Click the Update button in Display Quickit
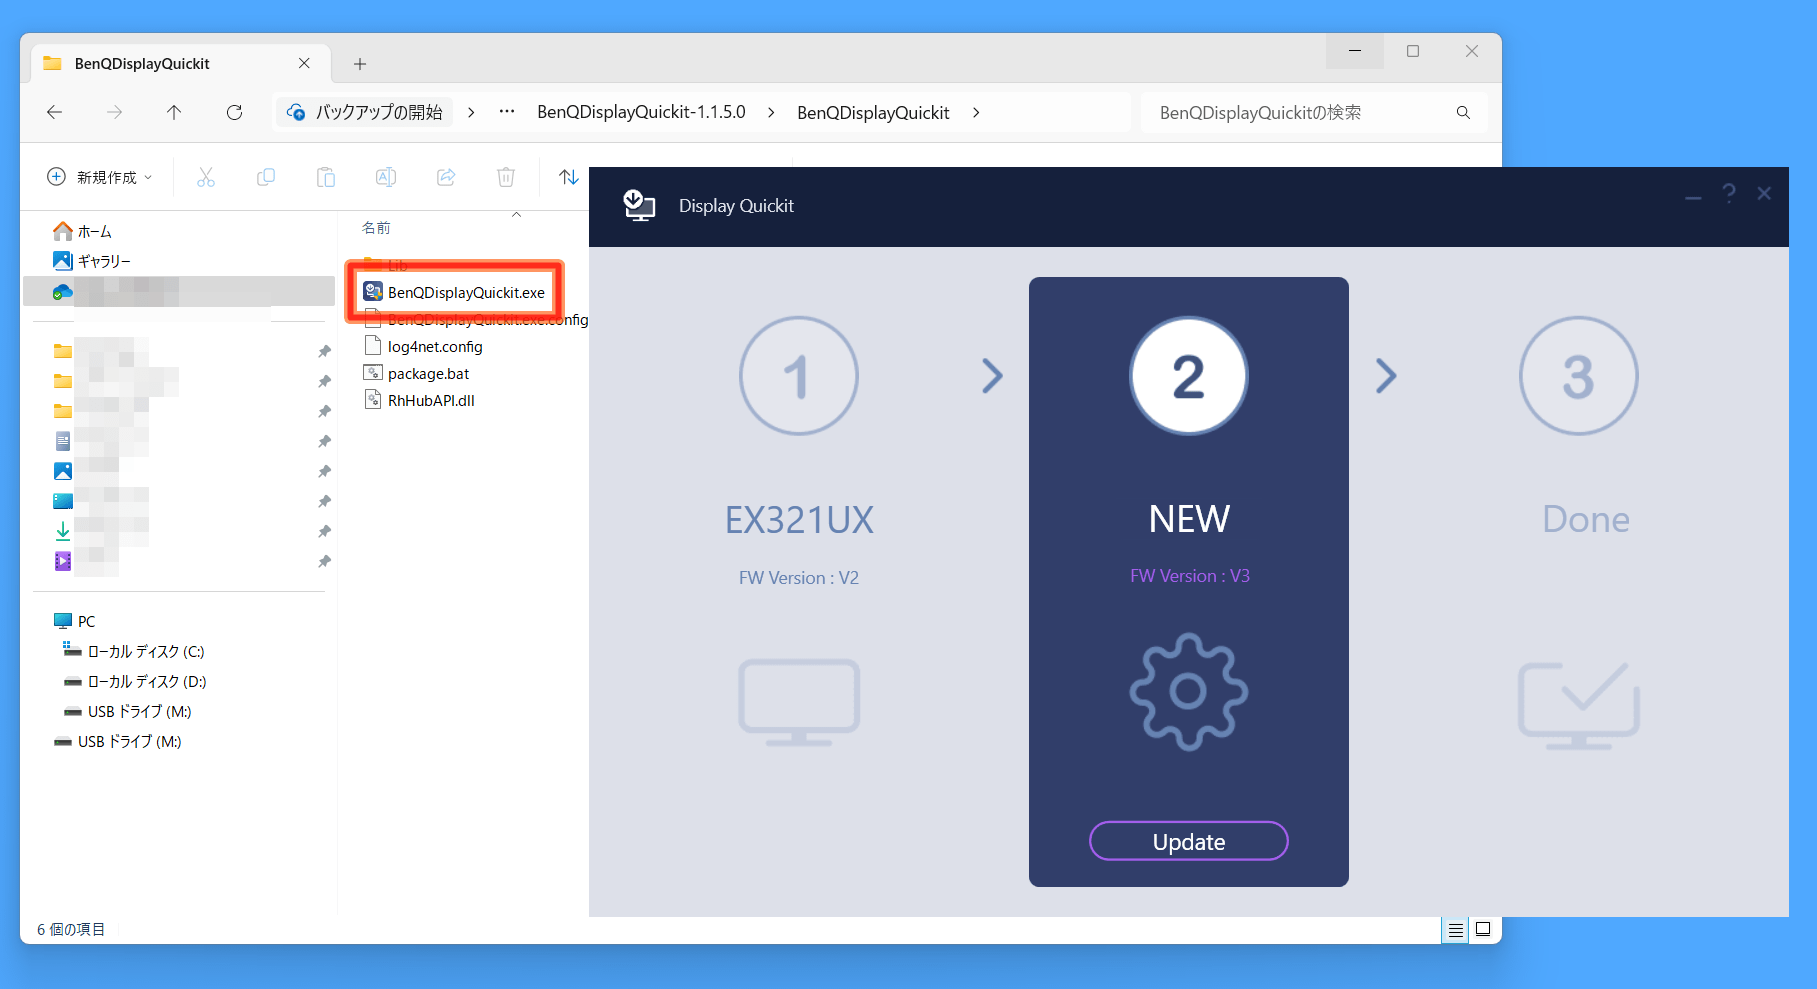Viewport: 1817px width, 989px height. click(x=1188, y=841)
